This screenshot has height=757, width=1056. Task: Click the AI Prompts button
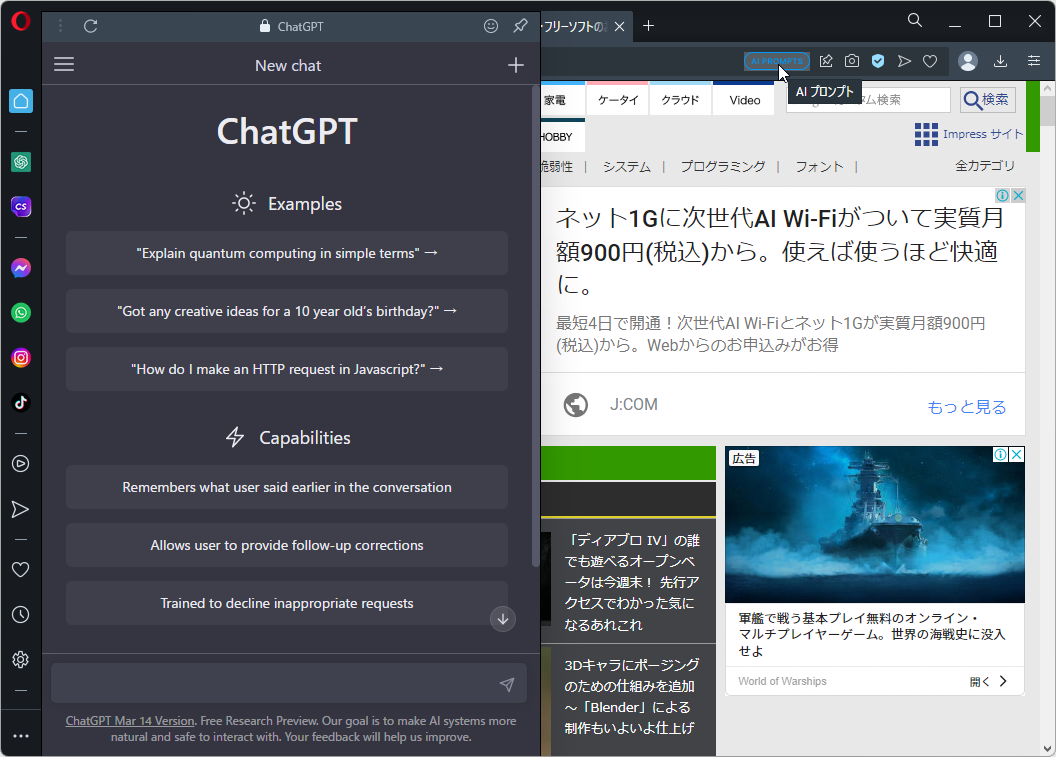(776, 61)
